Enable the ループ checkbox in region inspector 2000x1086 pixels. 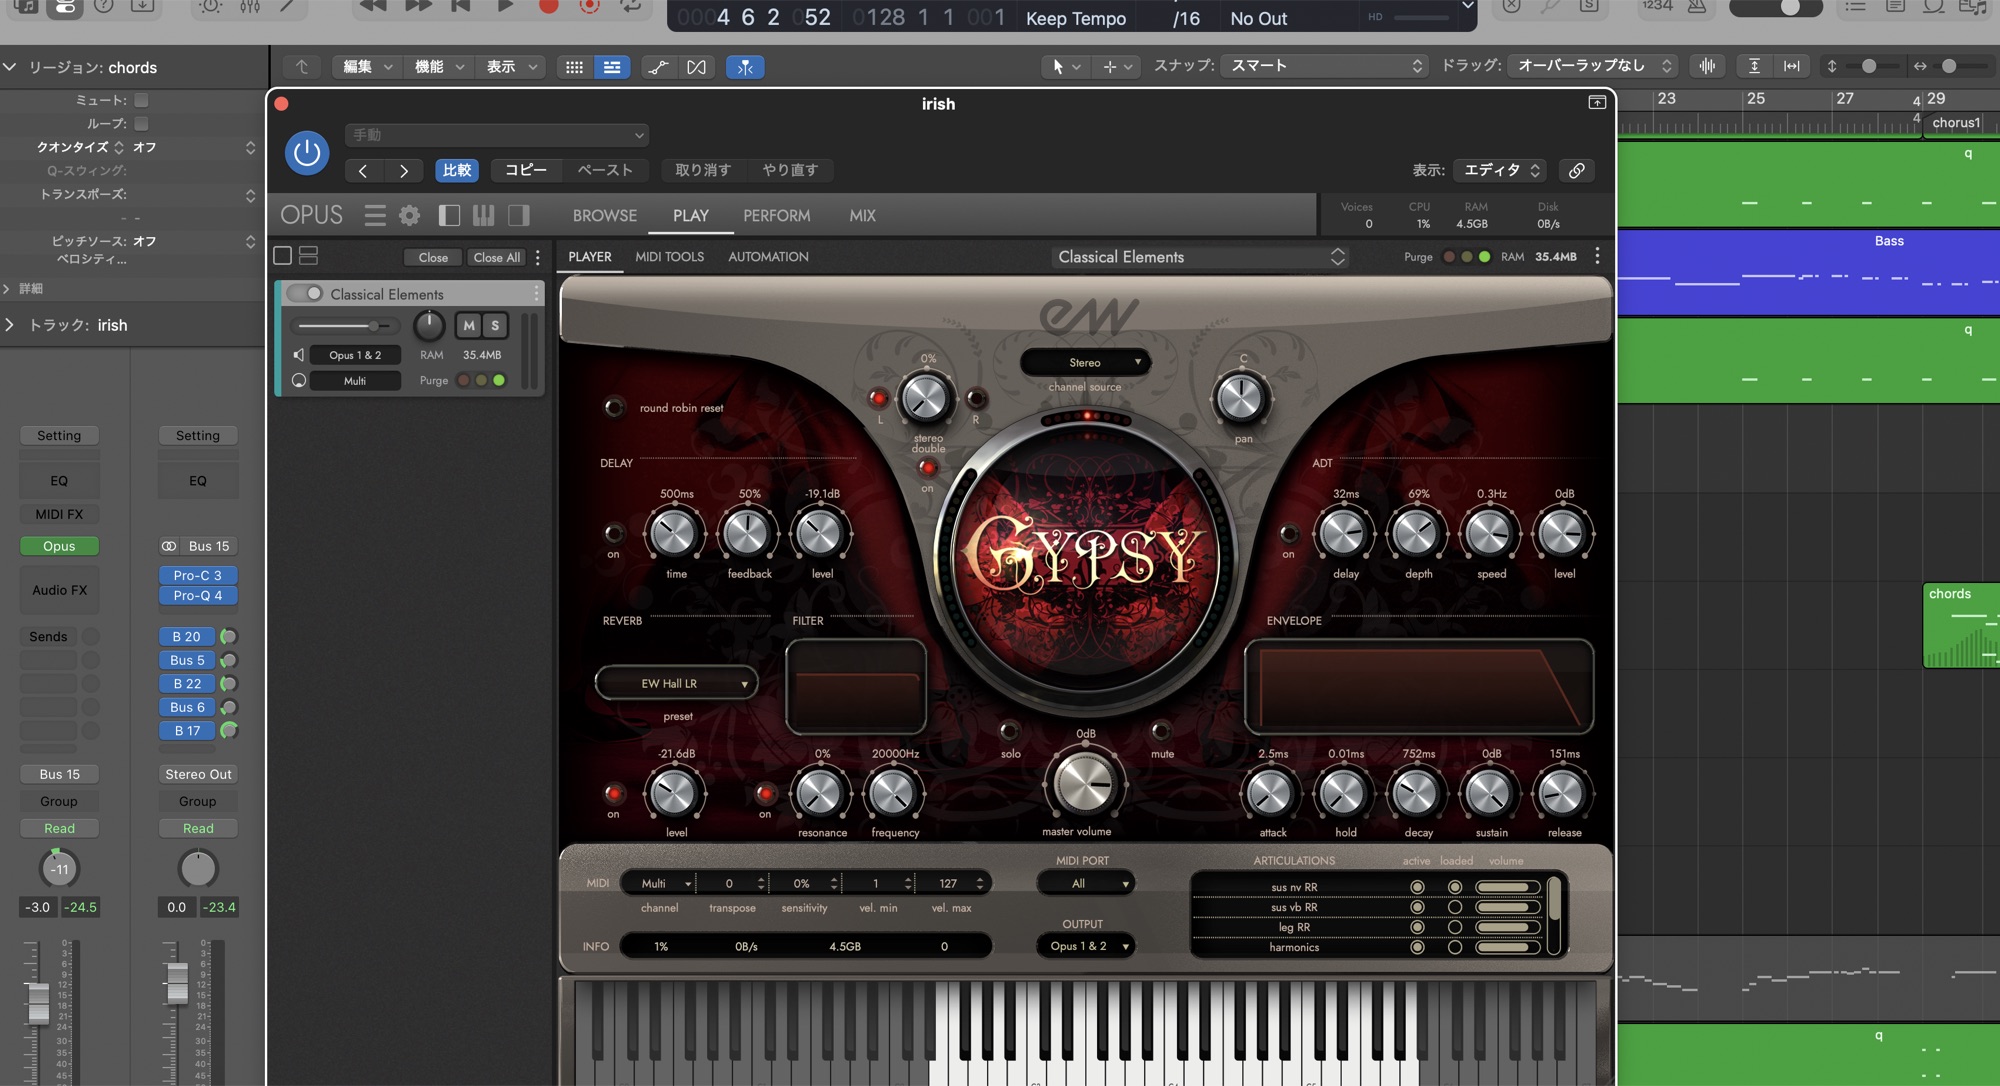[141, 123]
